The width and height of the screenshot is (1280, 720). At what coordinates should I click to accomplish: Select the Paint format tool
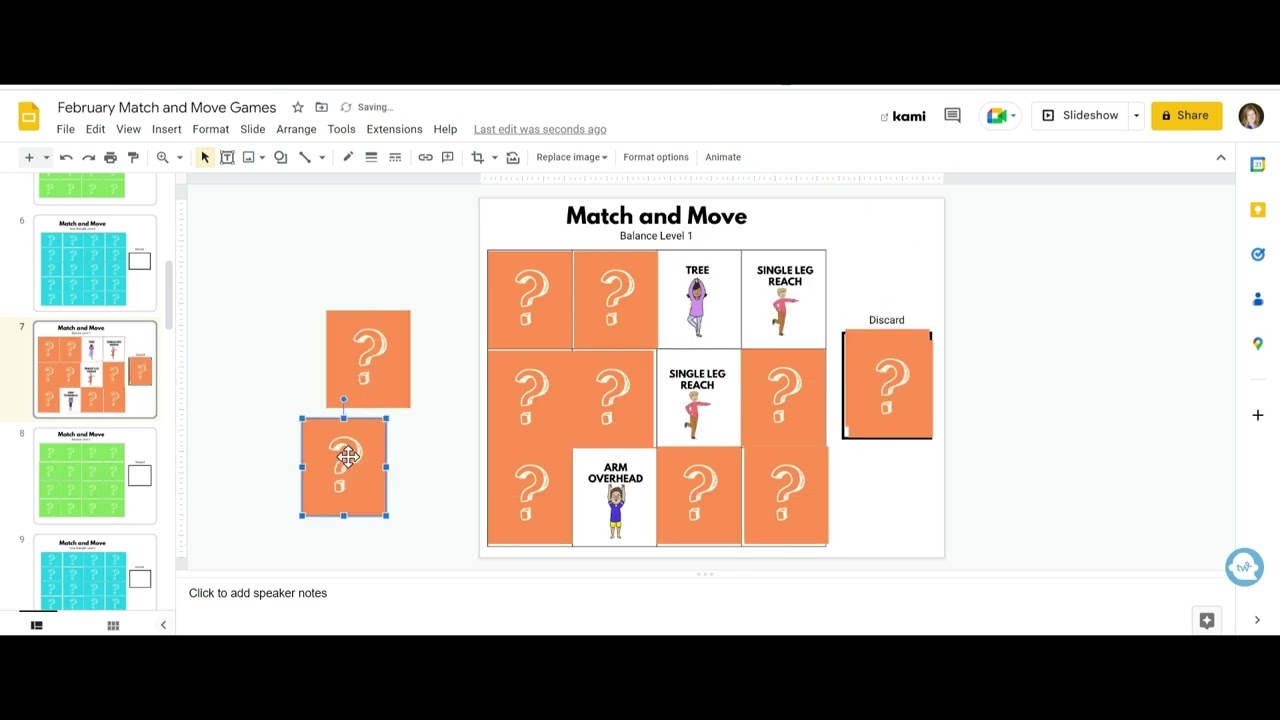click(133, 157)
